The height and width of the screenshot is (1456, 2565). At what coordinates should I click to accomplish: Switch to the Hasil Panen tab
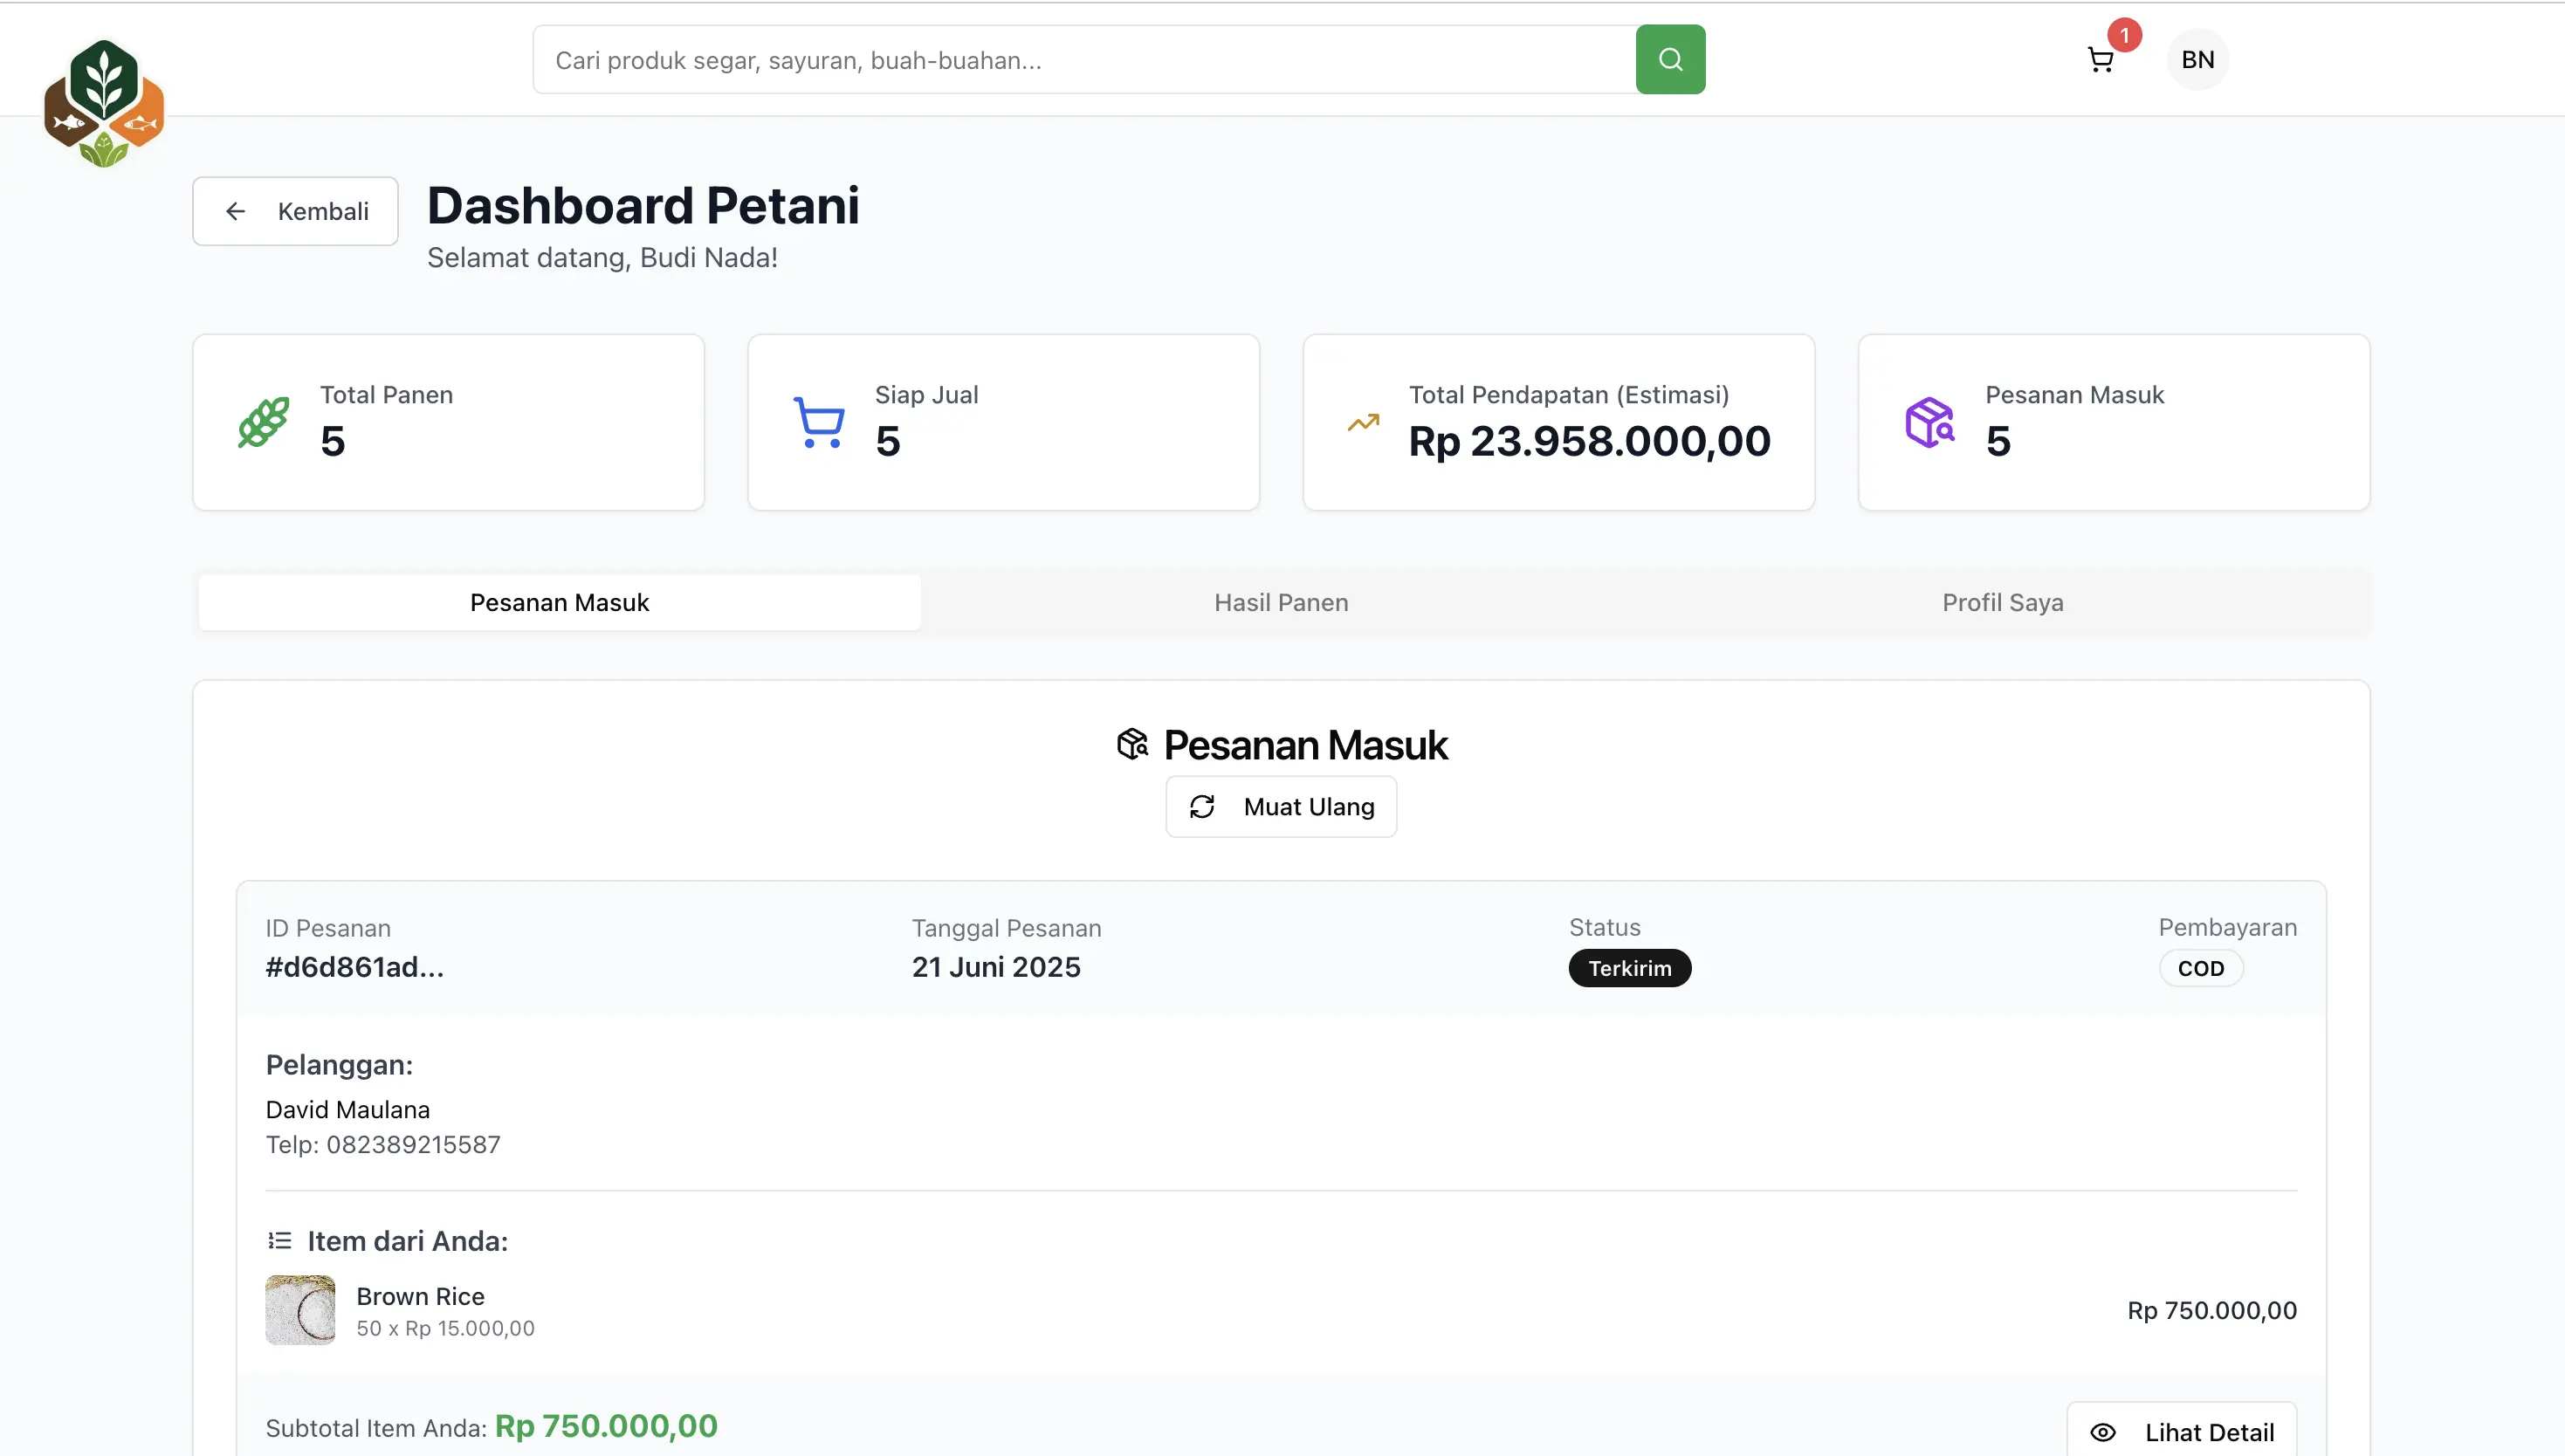point(1281,602)
